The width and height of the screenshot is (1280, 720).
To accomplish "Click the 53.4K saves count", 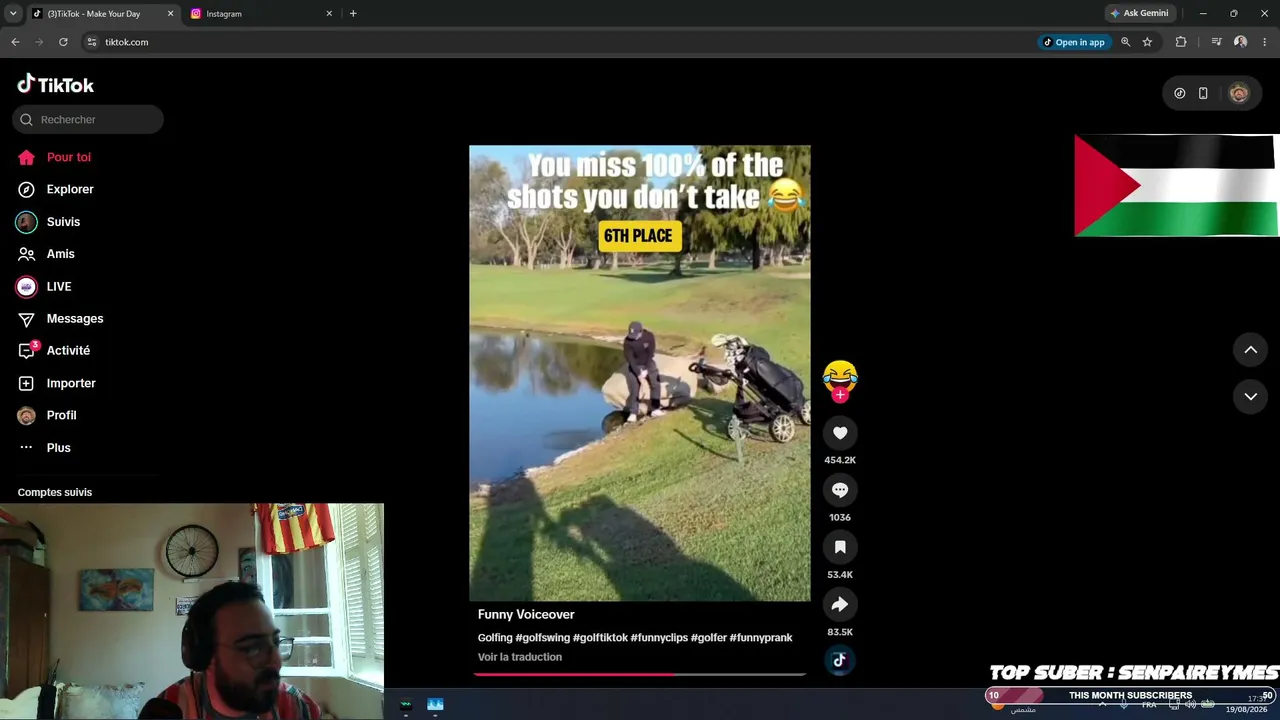I will (840, 575).
